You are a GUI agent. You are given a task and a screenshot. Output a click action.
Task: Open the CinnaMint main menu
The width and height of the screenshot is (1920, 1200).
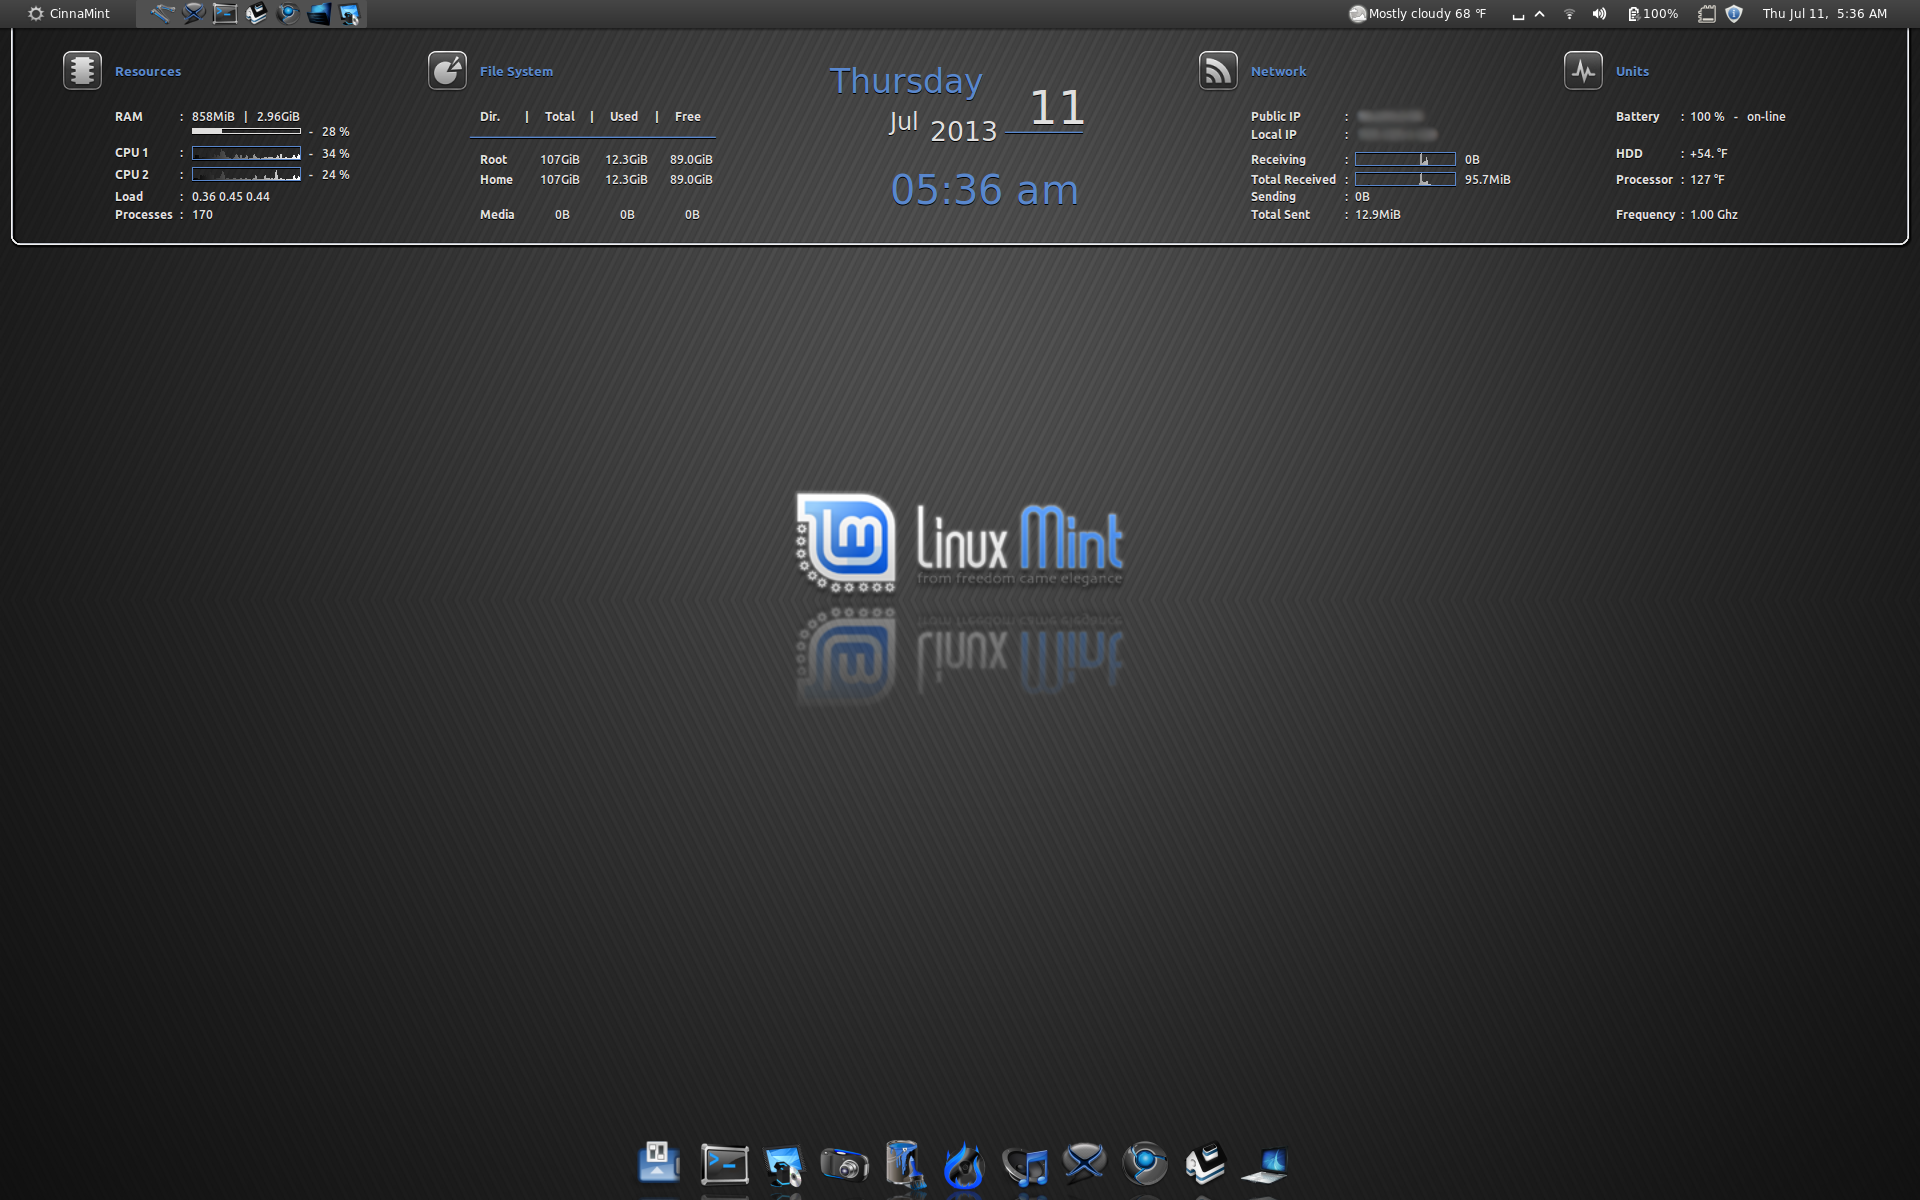[x=69, y=14]
